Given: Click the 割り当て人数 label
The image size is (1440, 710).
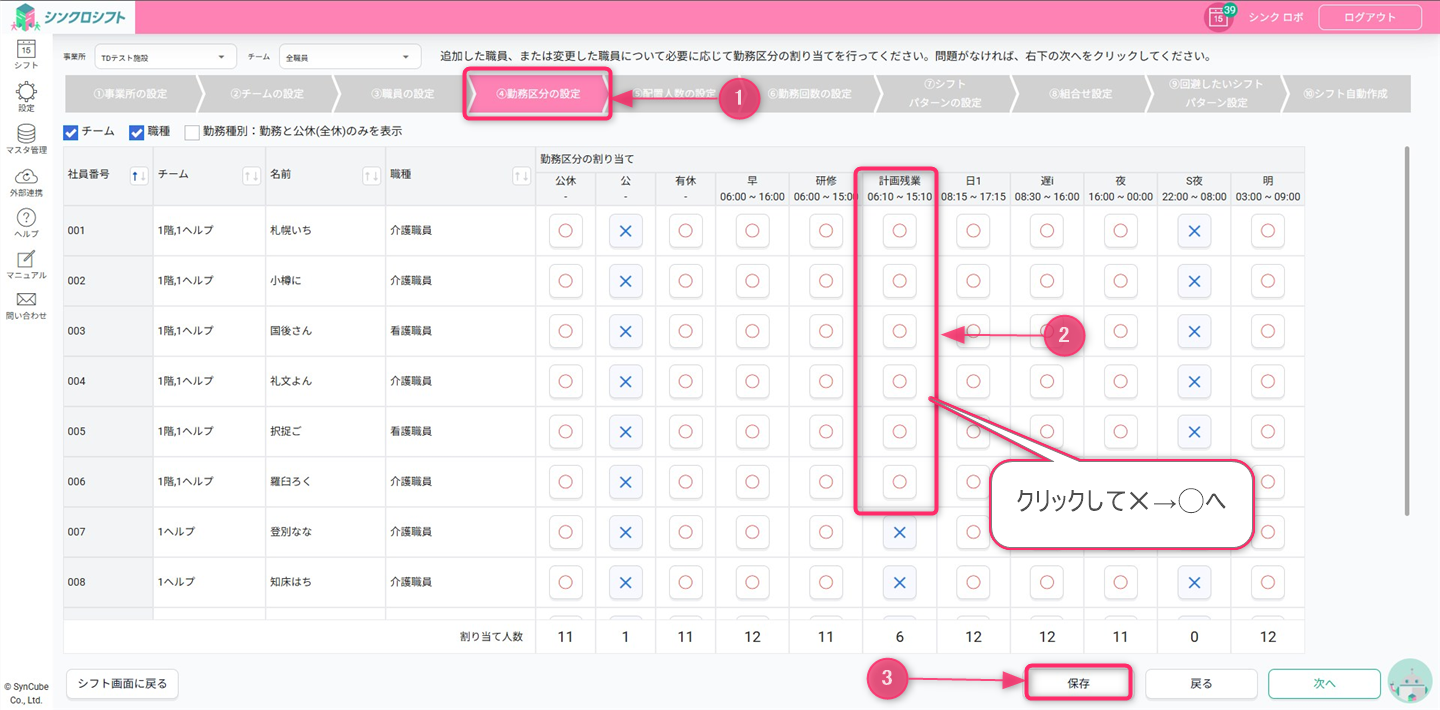Looking at the screenshot, I should (491, 636).
